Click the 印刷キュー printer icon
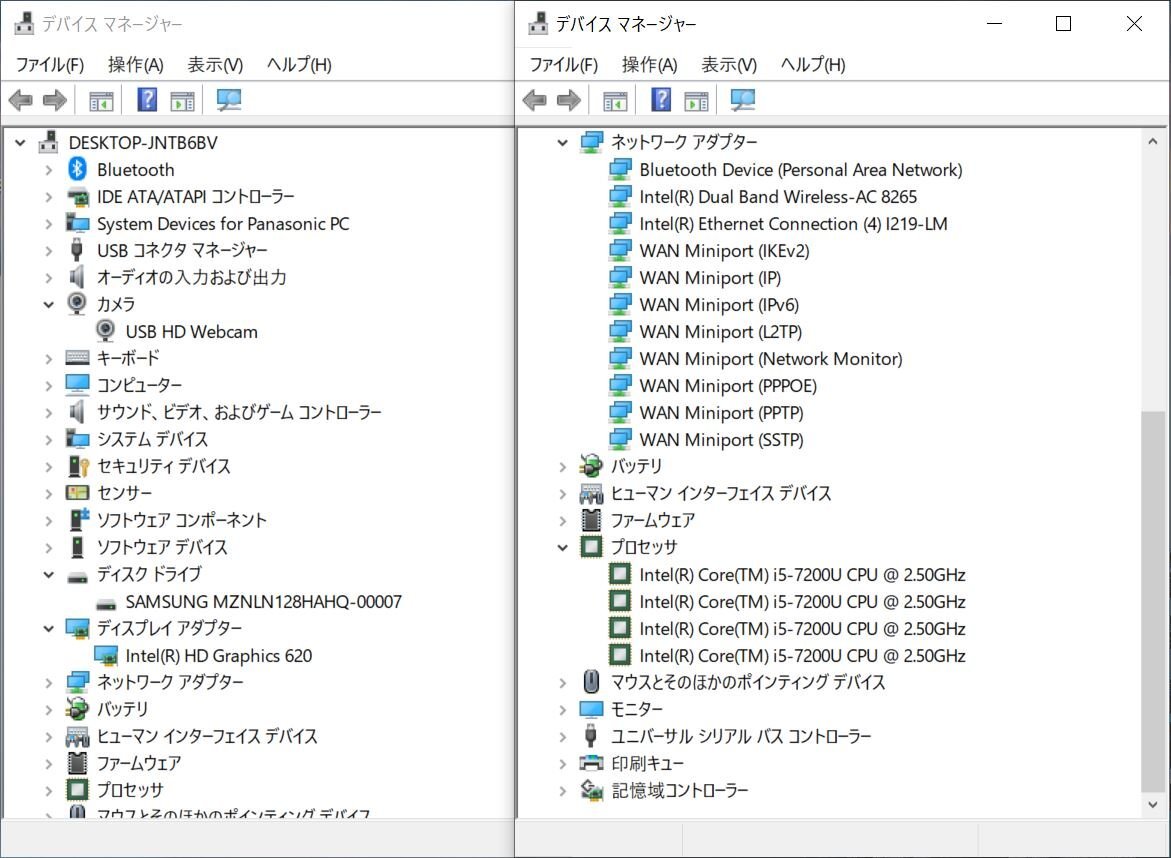This screenshot has width=1171, height=858. (591, 763)
